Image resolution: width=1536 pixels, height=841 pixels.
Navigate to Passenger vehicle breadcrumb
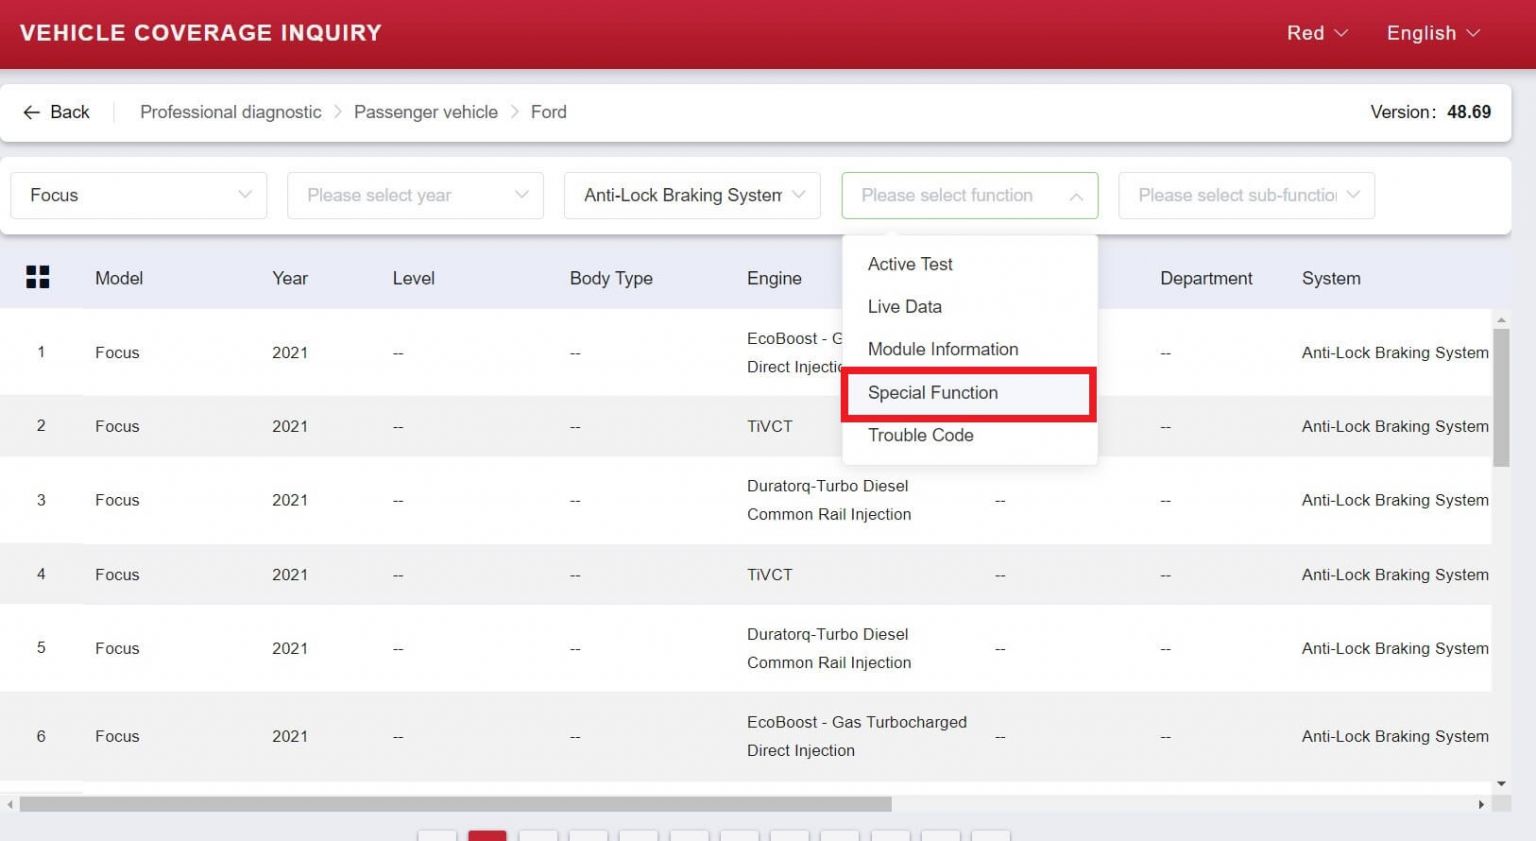(425, 112)
